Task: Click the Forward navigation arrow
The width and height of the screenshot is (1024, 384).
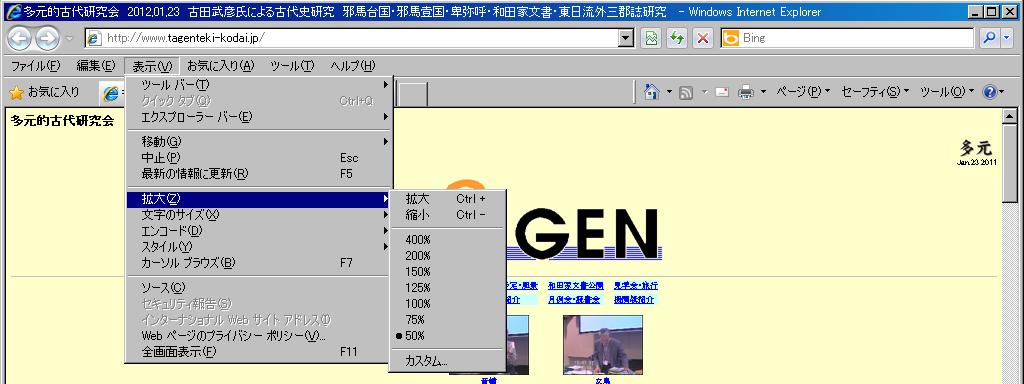Action: coord(47,39)
